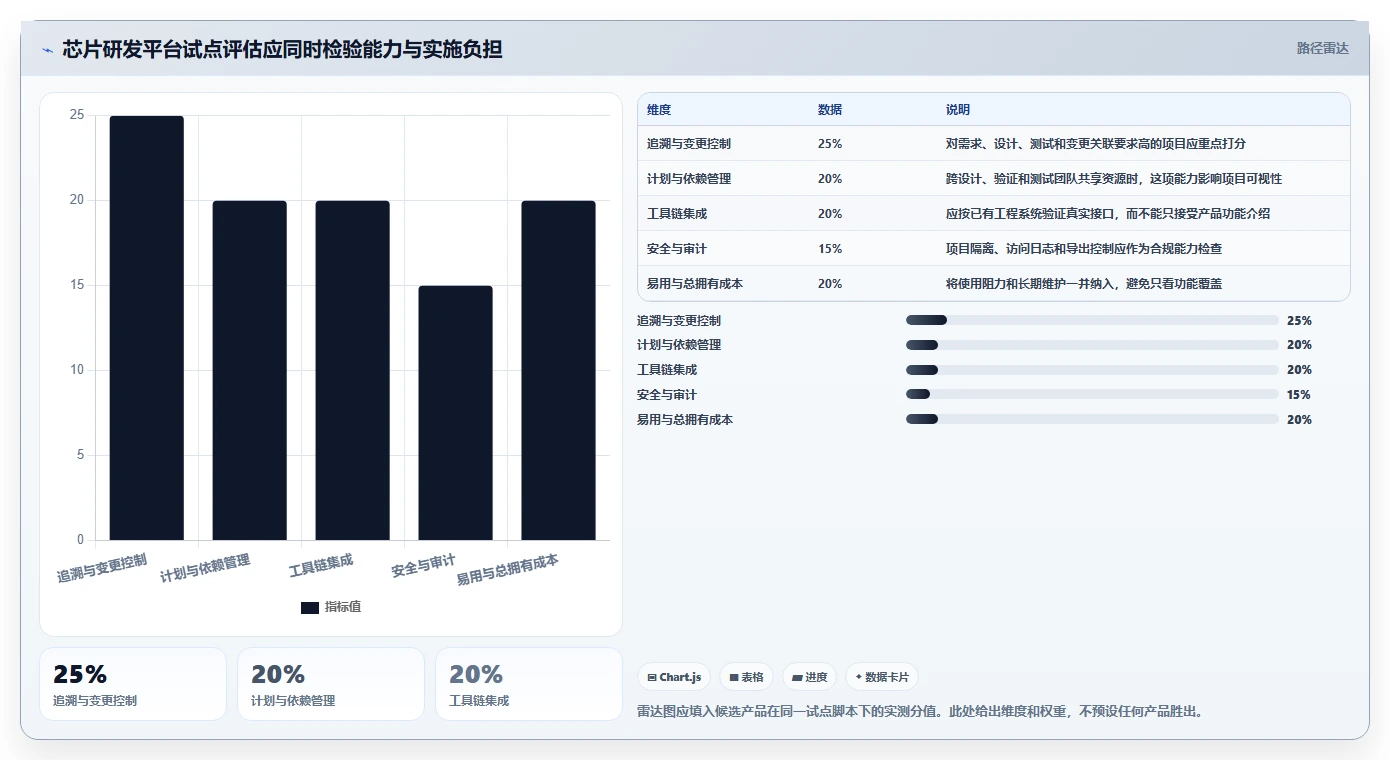Click the 15% label beside progress bars
This screenshot has height=760, width=1390.
[1299, 395]
